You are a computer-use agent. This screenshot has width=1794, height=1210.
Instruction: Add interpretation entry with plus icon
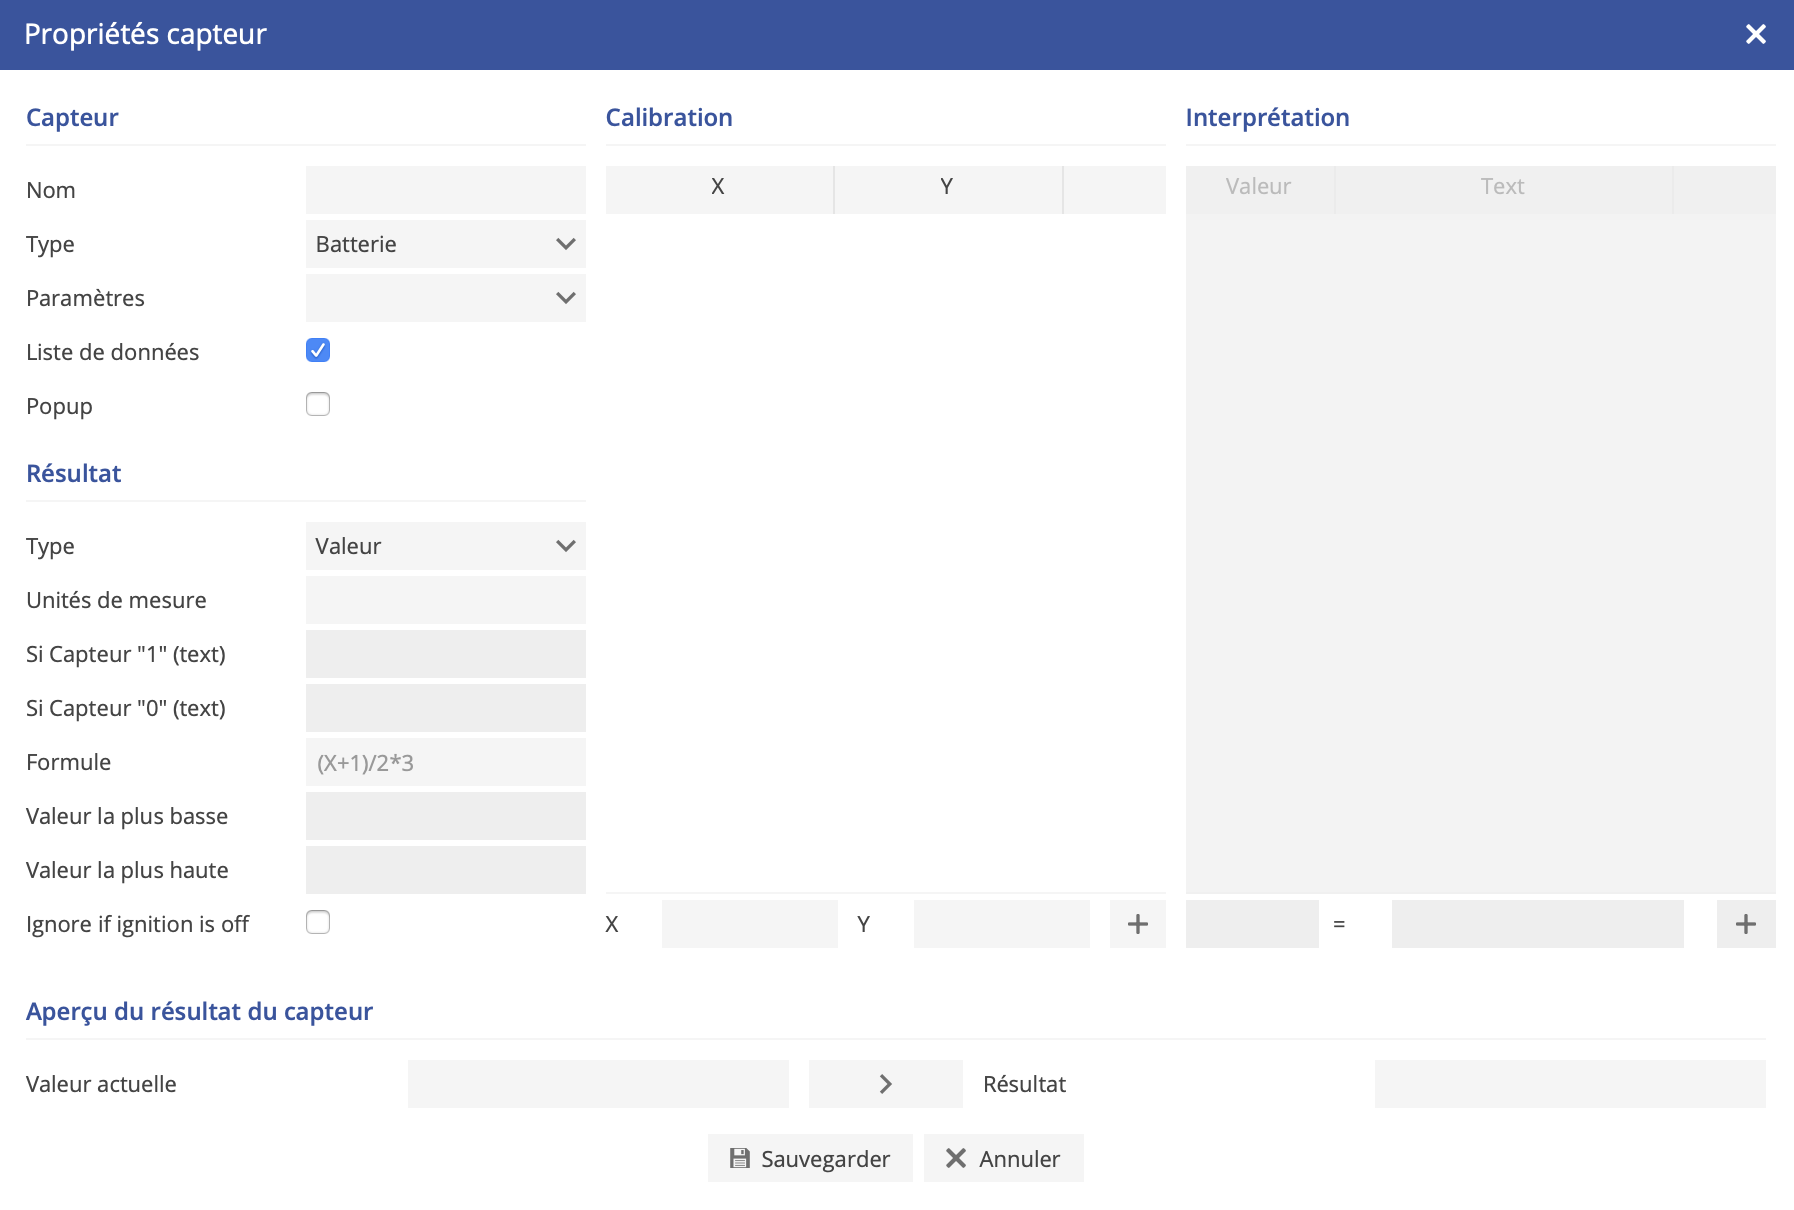click(x=1745, y=924)
